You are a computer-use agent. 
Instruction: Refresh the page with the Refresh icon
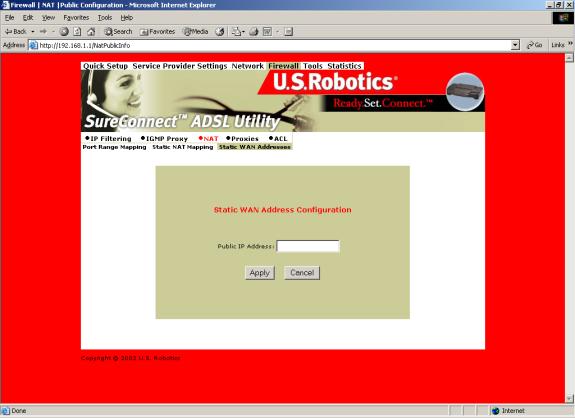(x=77, y=32)
